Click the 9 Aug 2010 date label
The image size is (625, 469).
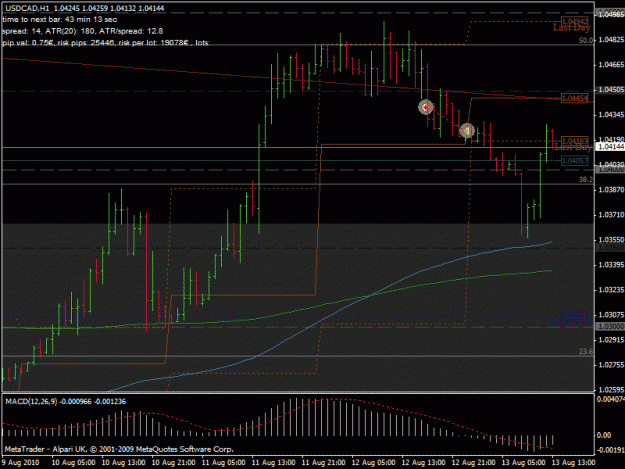click(x=20, y=463)
